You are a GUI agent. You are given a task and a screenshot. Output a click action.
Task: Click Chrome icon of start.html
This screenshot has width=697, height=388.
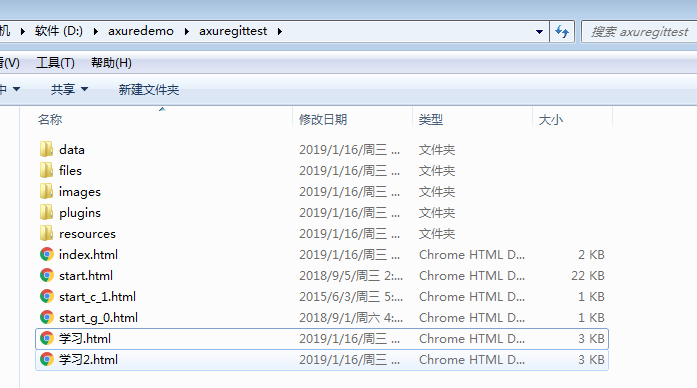(x=47, y=275)
